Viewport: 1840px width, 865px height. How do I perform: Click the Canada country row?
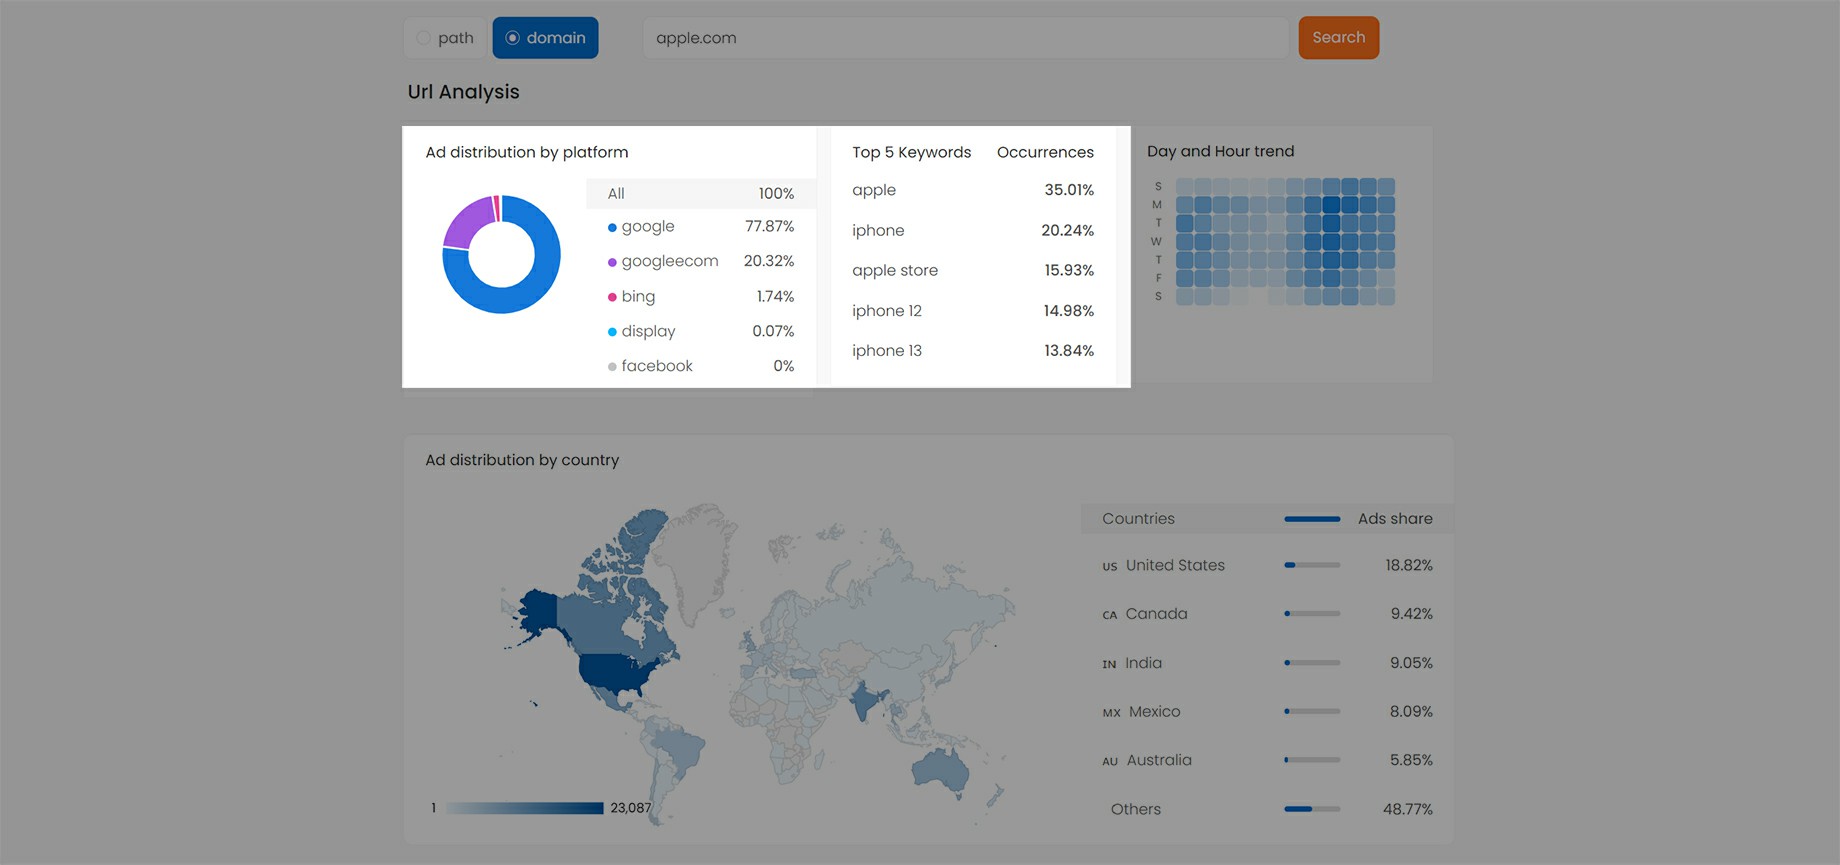point(1267,614)
